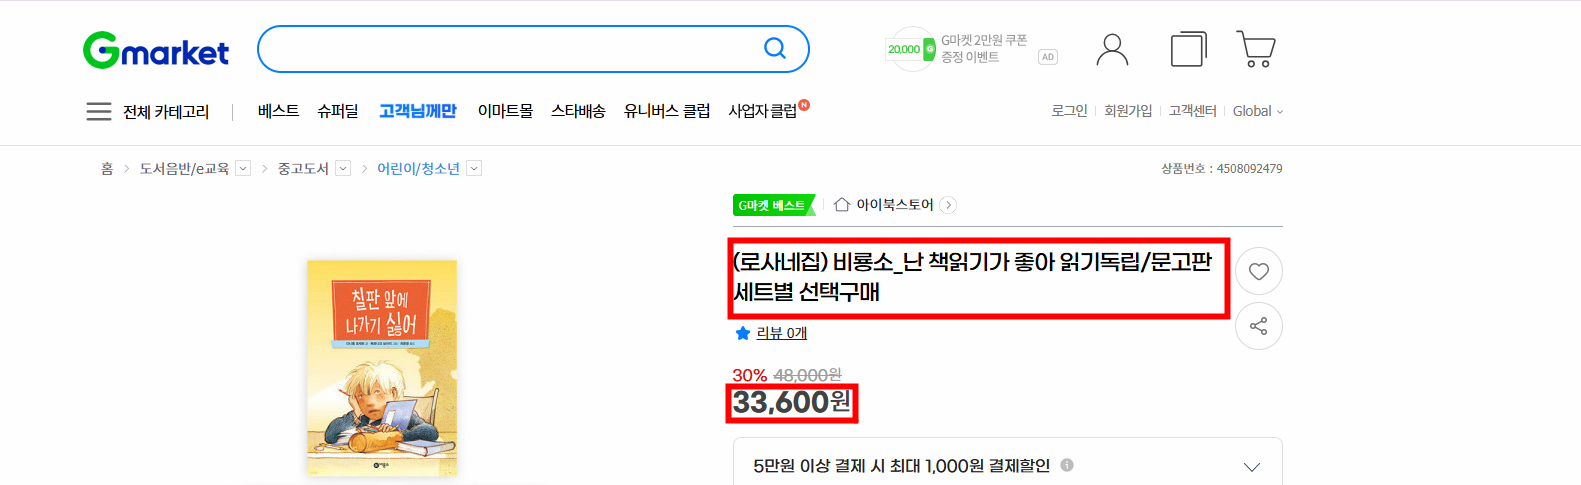This screenshot has height=485, width=1581.
Task: Open 유니버스 클럽 menu item
Action: 667,111
